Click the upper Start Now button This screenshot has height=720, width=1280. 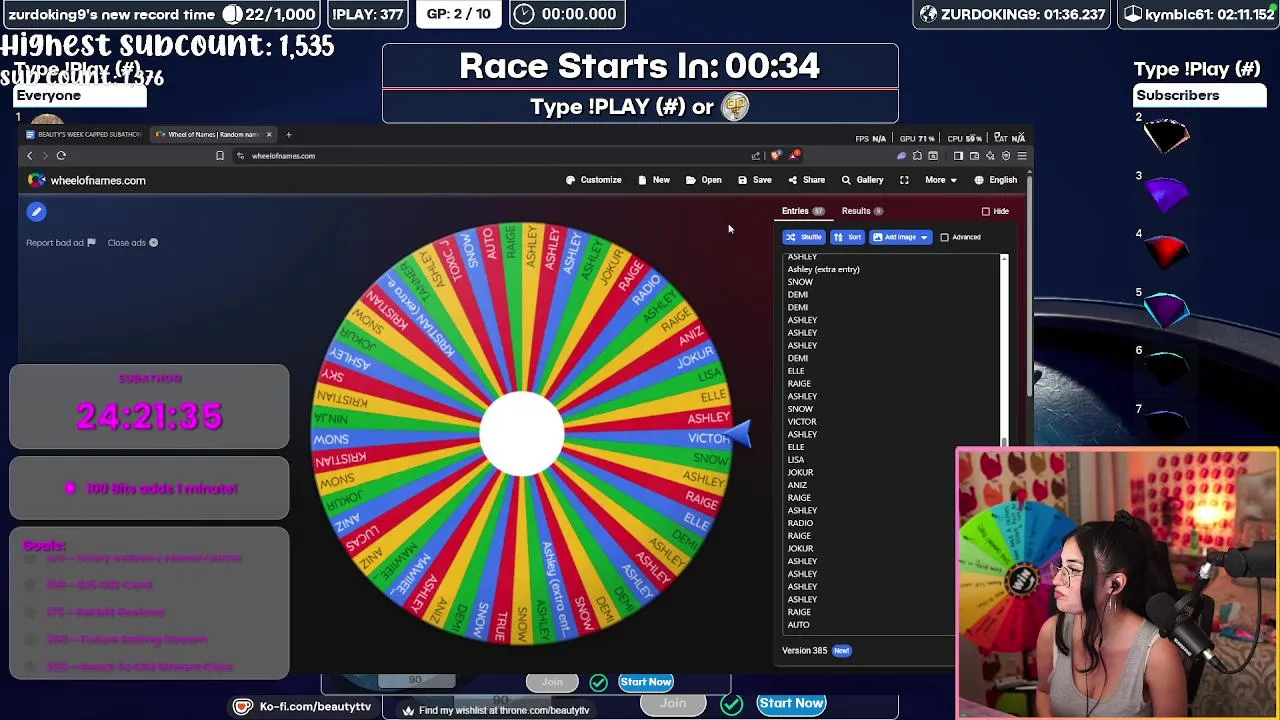click(x=646, y=682)
